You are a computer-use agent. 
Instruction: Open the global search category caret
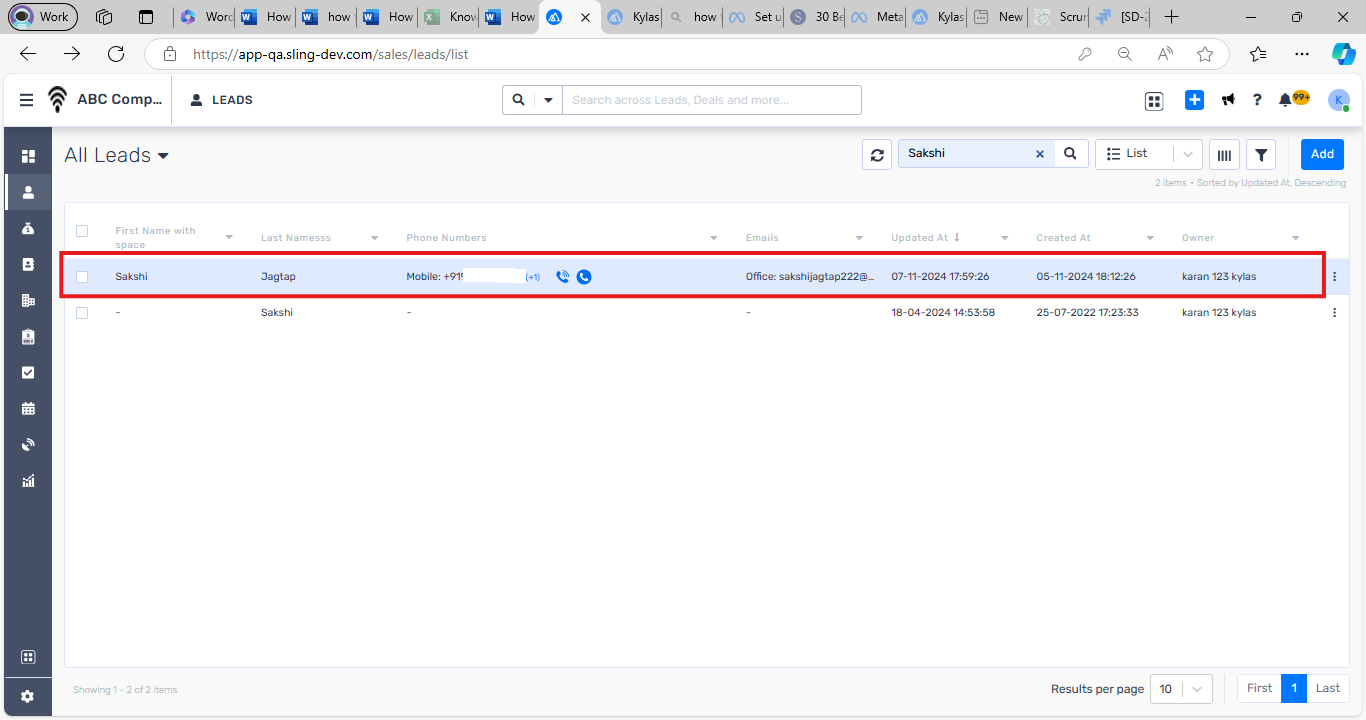pos(548,100)
